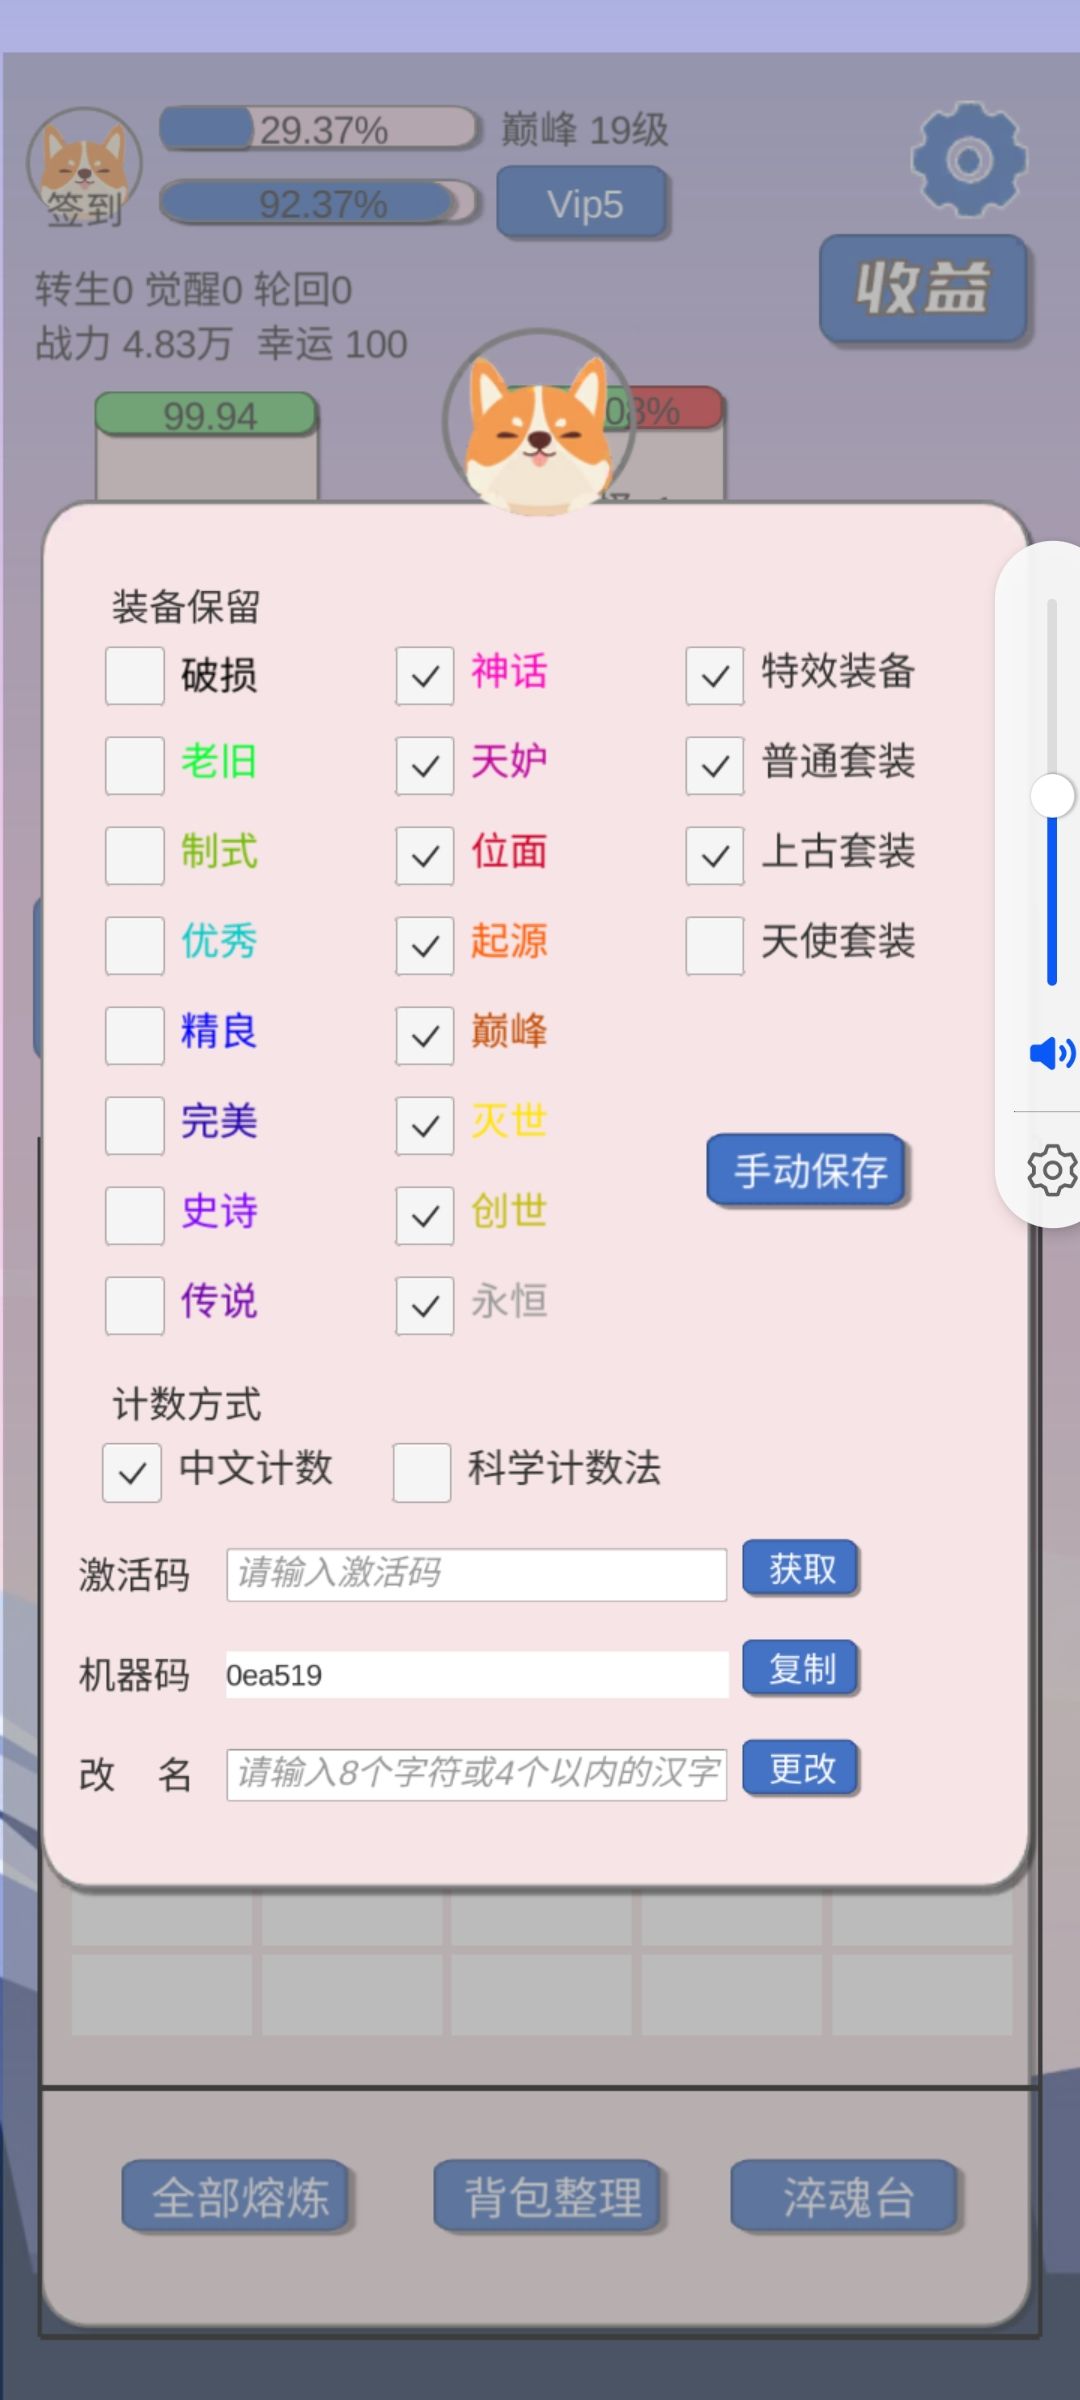Uncheck the 神话 retain checkbox

425,675
